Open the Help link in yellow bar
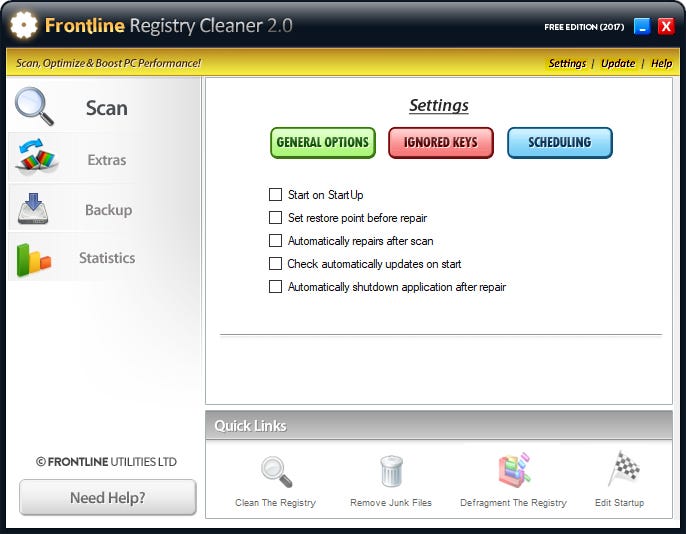 661,63
